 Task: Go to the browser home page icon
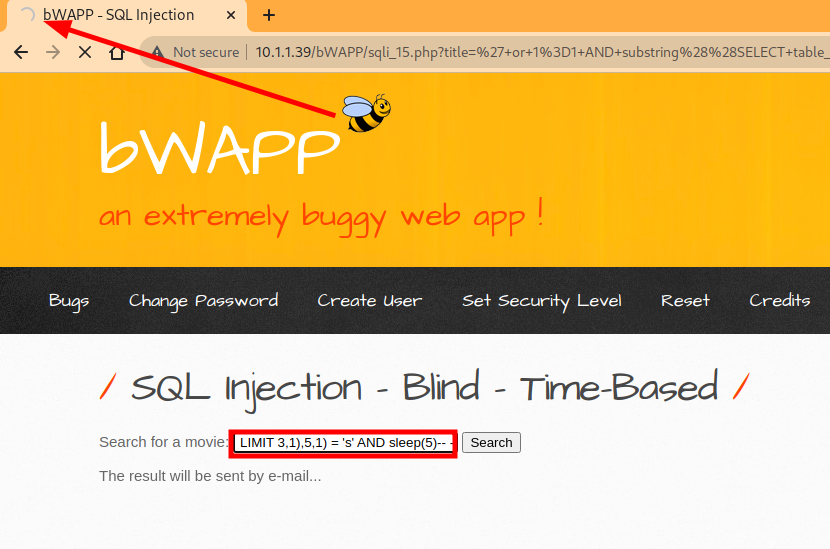[x=117, y=52]
